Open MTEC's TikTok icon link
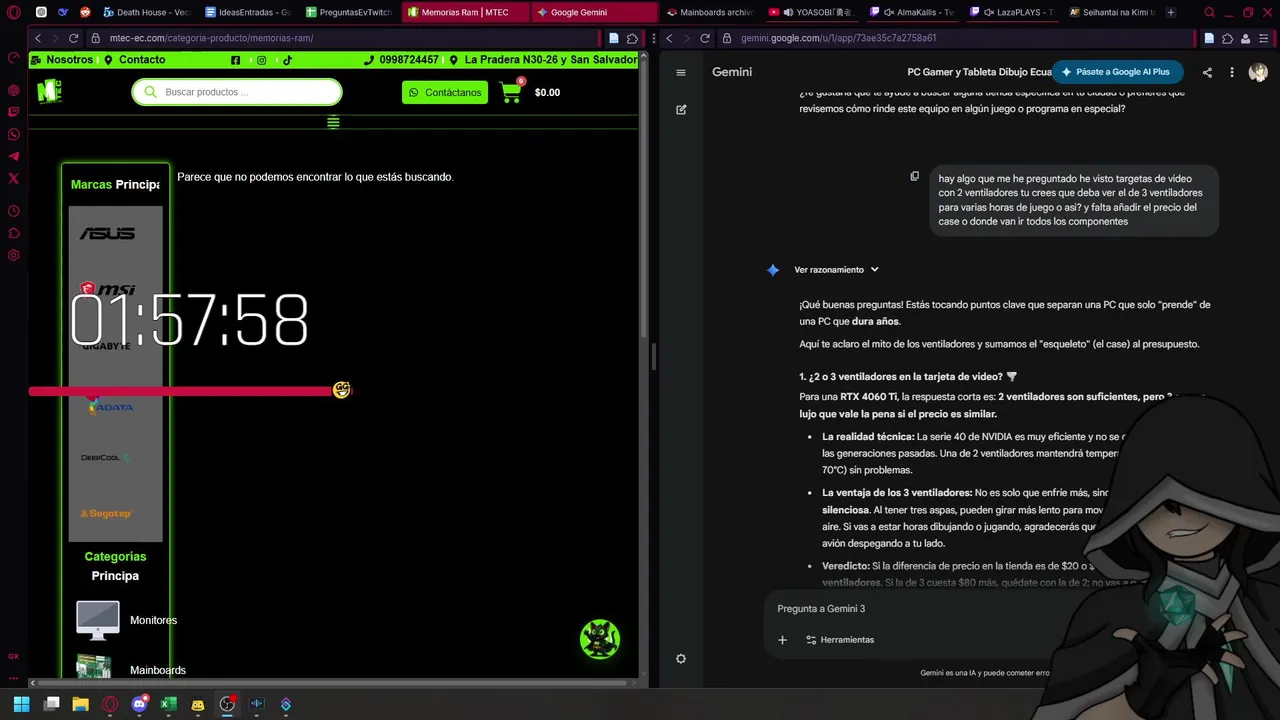1280x720 pixels. (287, 60)
